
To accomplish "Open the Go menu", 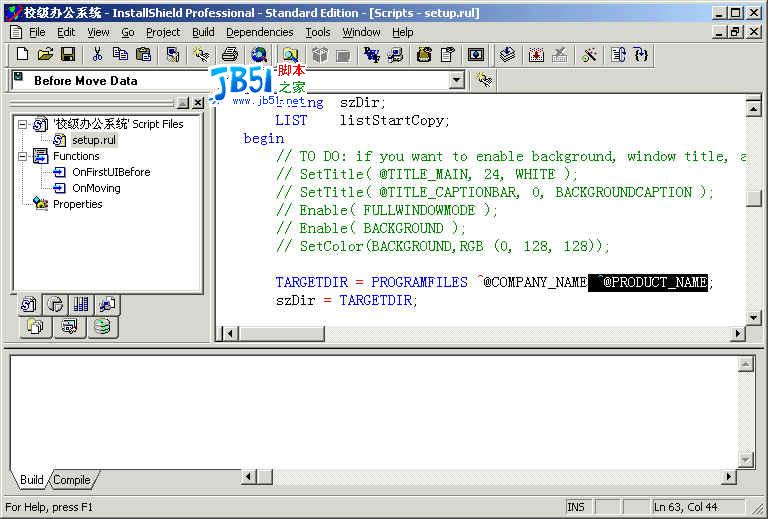I will pos(128,32).
